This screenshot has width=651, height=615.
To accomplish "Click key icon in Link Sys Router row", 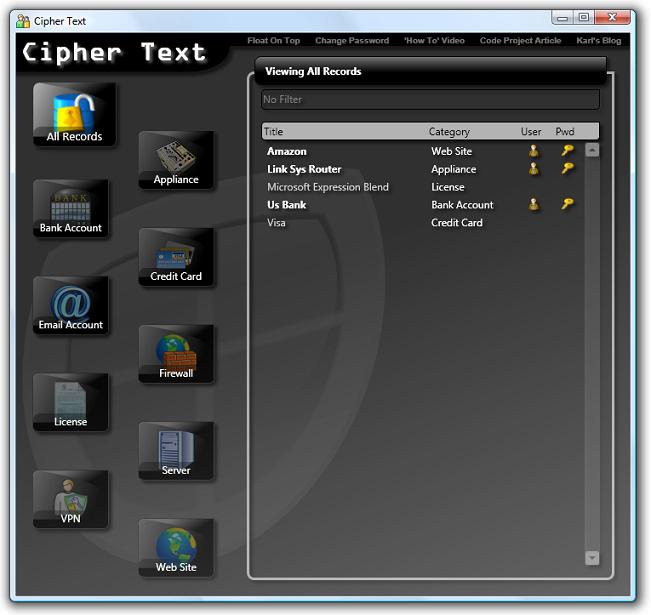I will pos(567,168).
